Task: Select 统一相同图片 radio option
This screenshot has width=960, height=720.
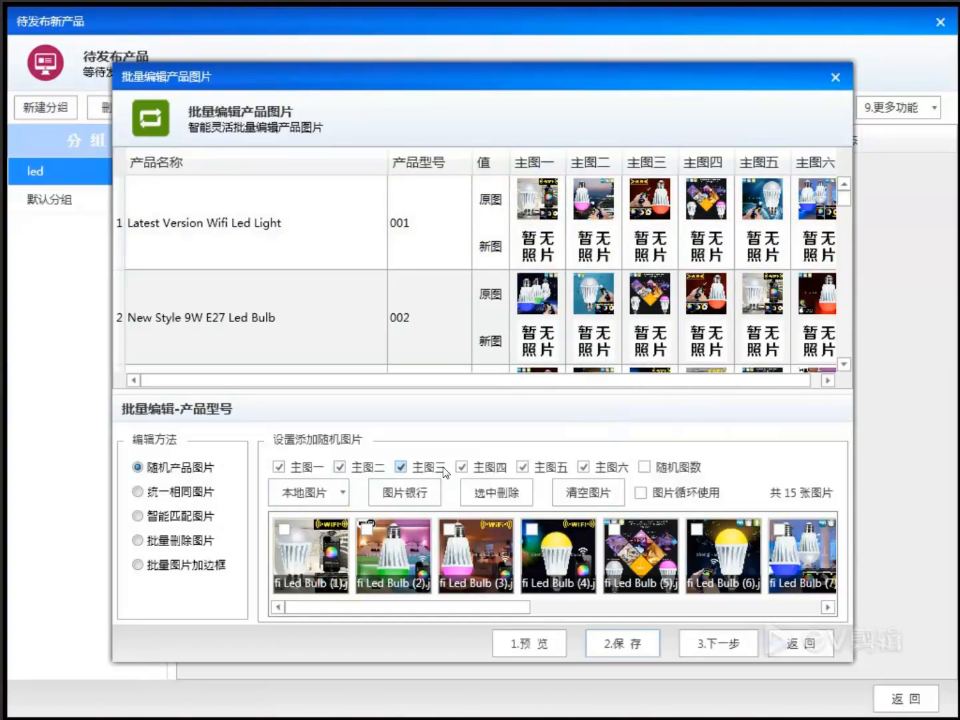Action: (174, 492)
